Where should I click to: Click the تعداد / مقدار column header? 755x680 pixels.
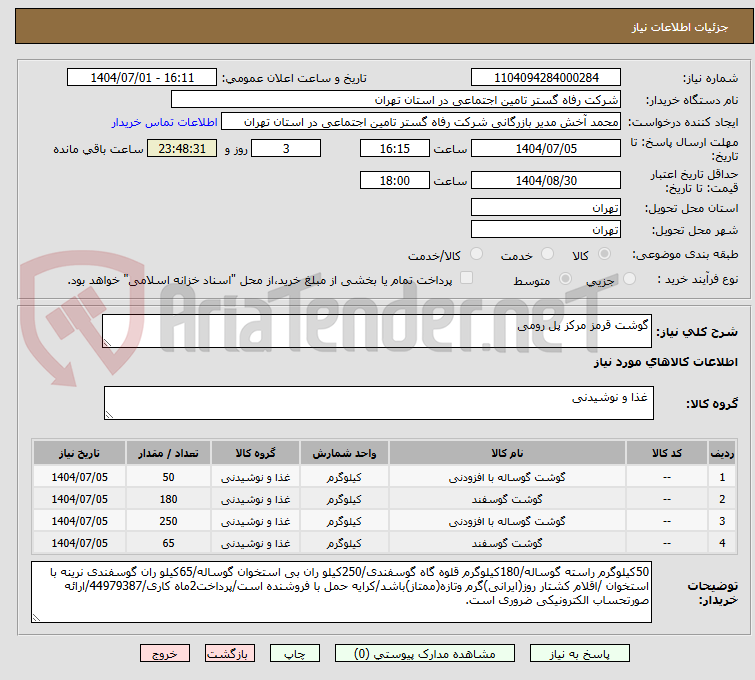click(169, 453)
